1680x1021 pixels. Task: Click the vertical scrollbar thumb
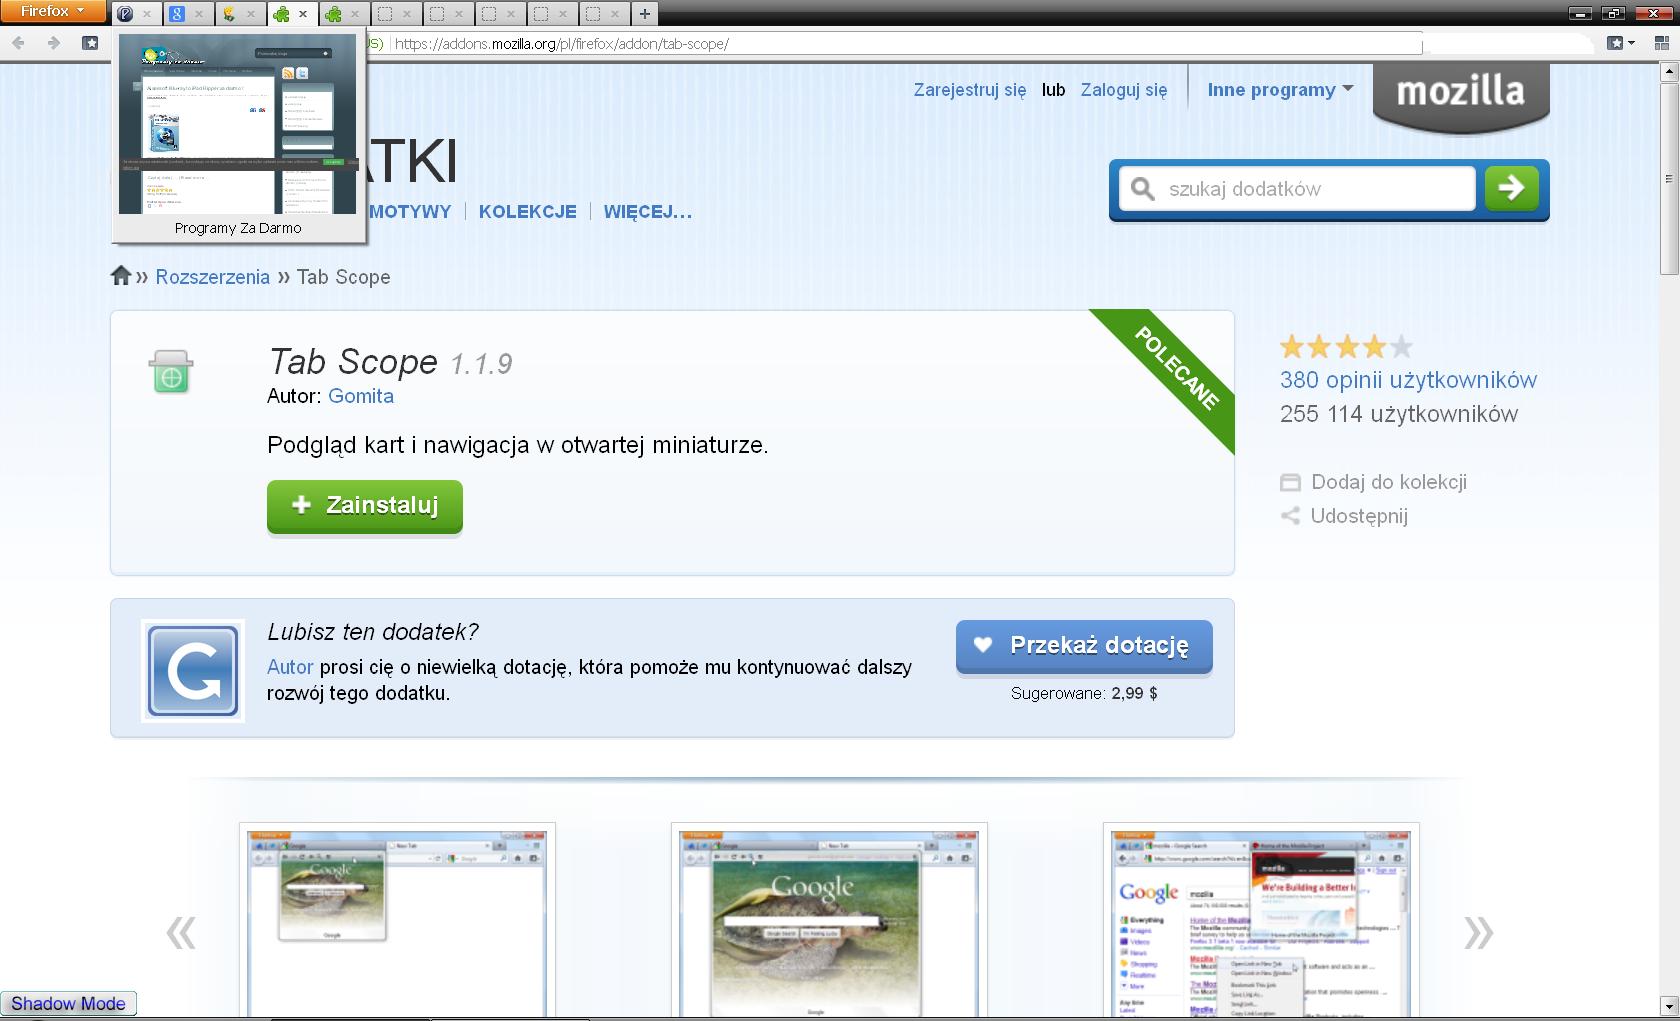pos(1668,178)
